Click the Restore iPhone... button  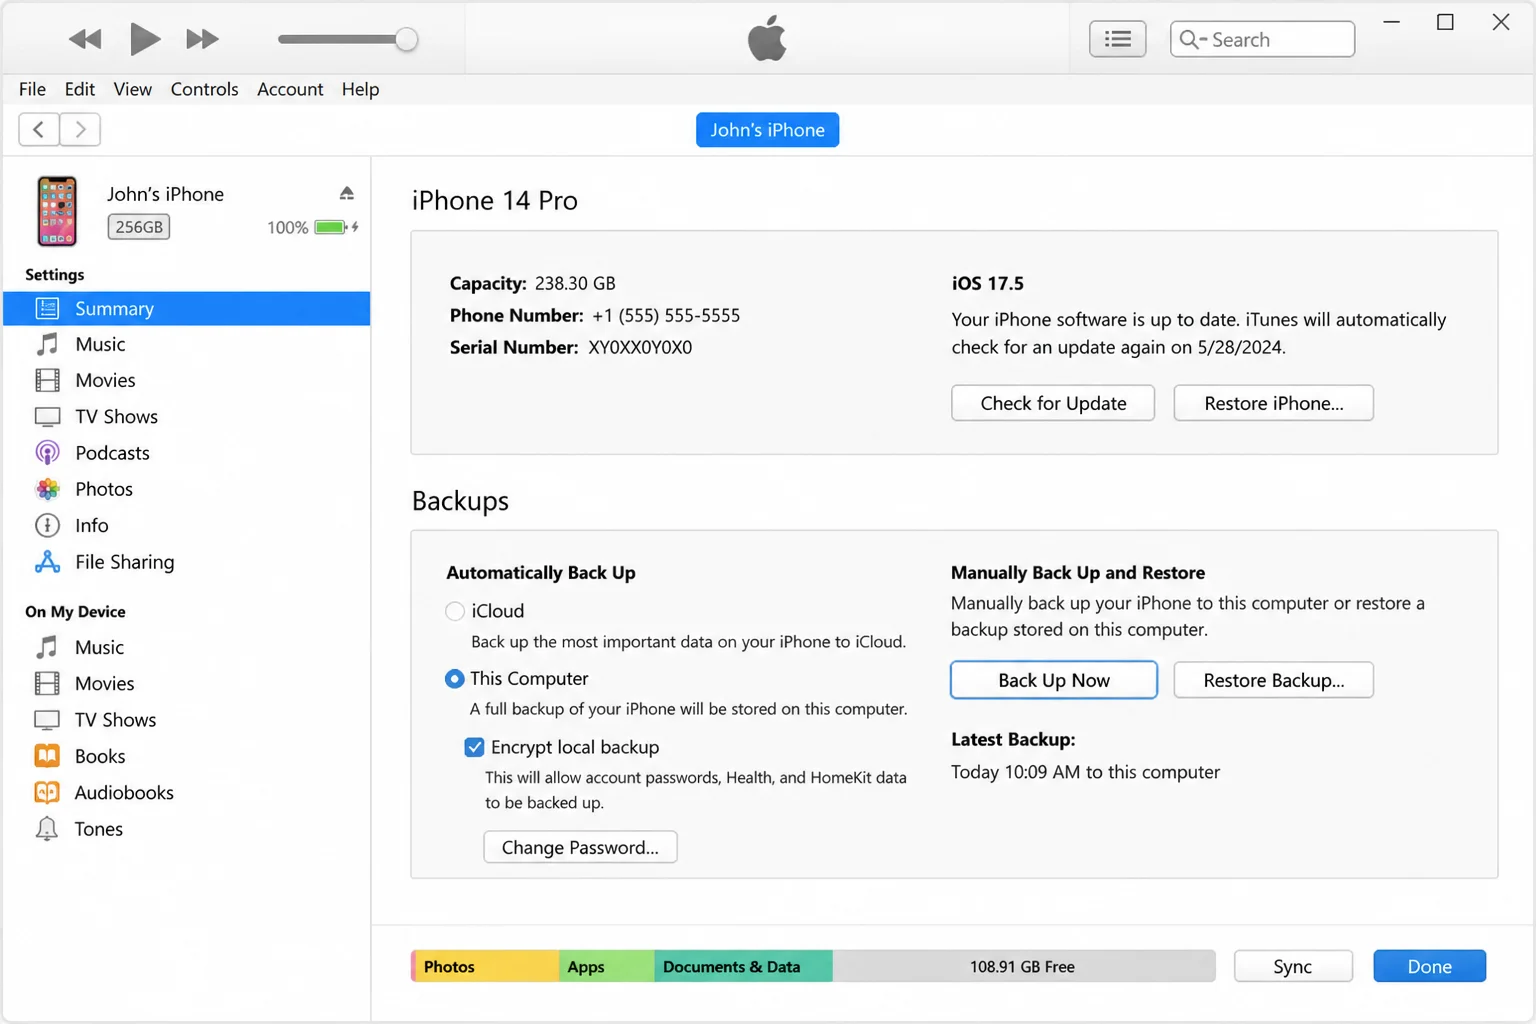(1273, 403)
